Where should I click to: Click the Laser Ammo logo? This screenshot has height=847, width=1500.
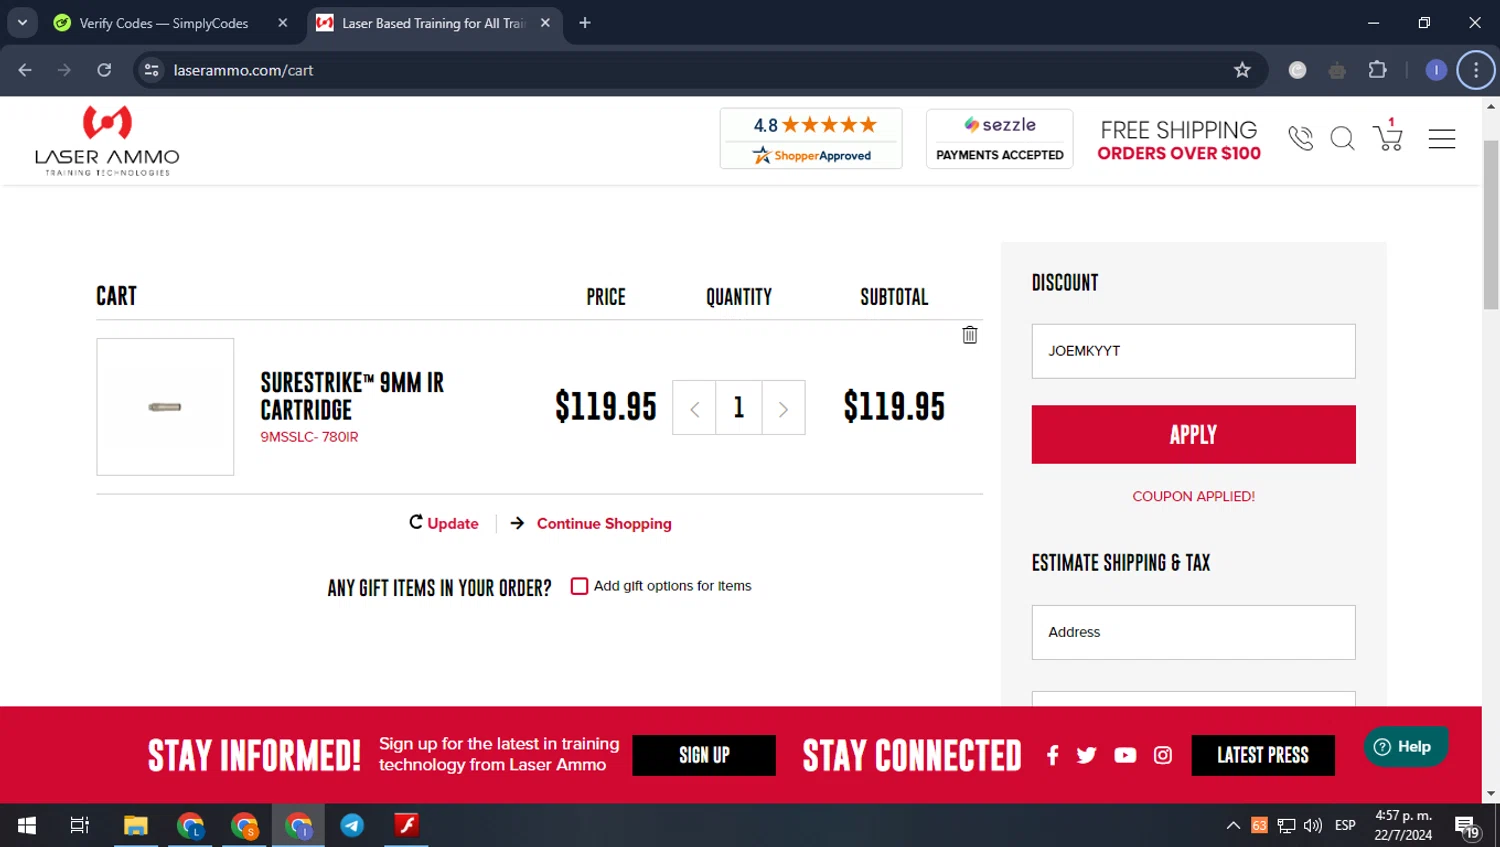(x=107, y=140)
